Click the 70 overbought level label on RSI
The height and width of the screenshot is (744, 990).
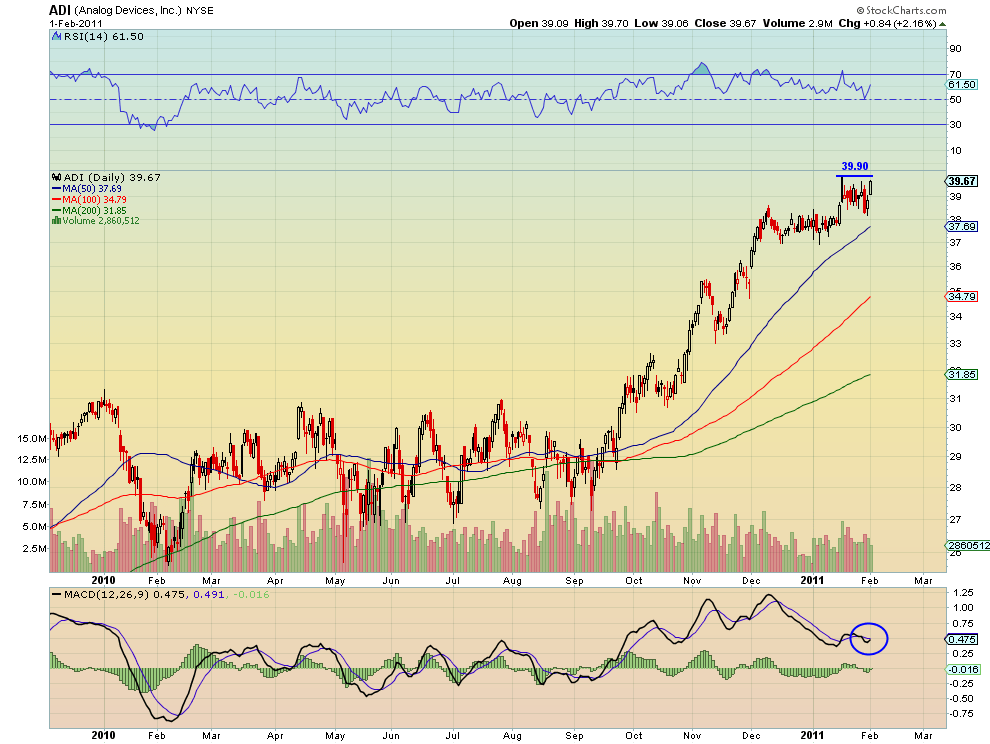click(955, 75)
